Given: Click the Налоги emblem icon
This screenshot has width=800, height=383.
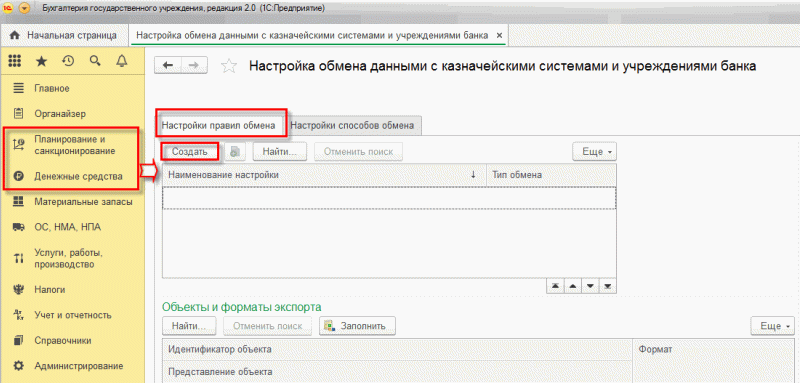Looking at the screenshot, I should 18,290.
